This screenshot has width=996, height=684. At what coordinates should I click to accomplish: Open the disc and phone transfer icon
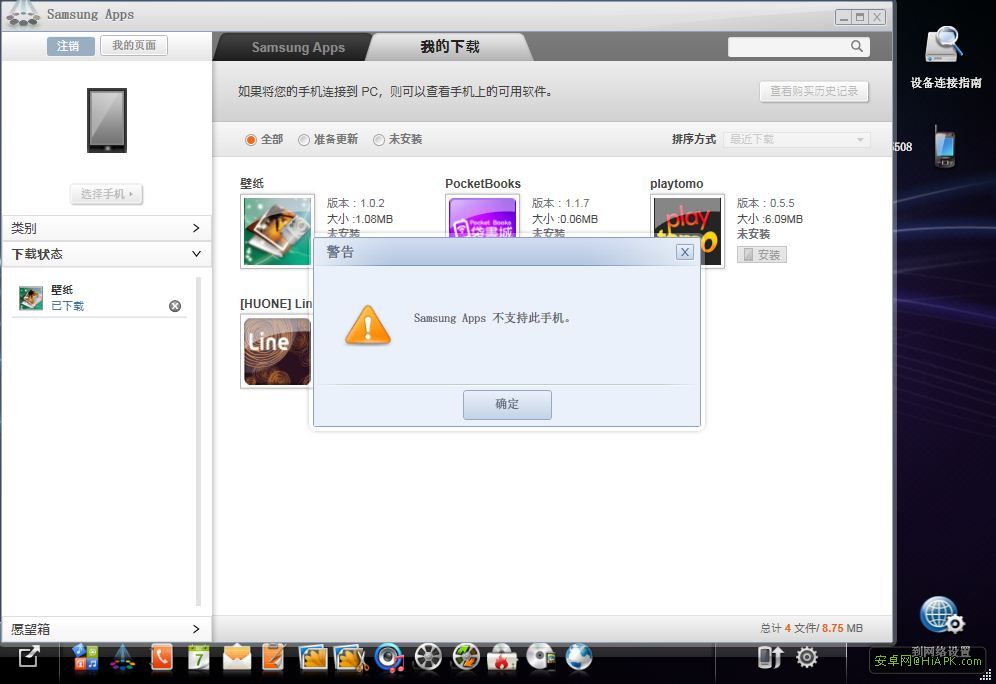click(x=541, y=657)
